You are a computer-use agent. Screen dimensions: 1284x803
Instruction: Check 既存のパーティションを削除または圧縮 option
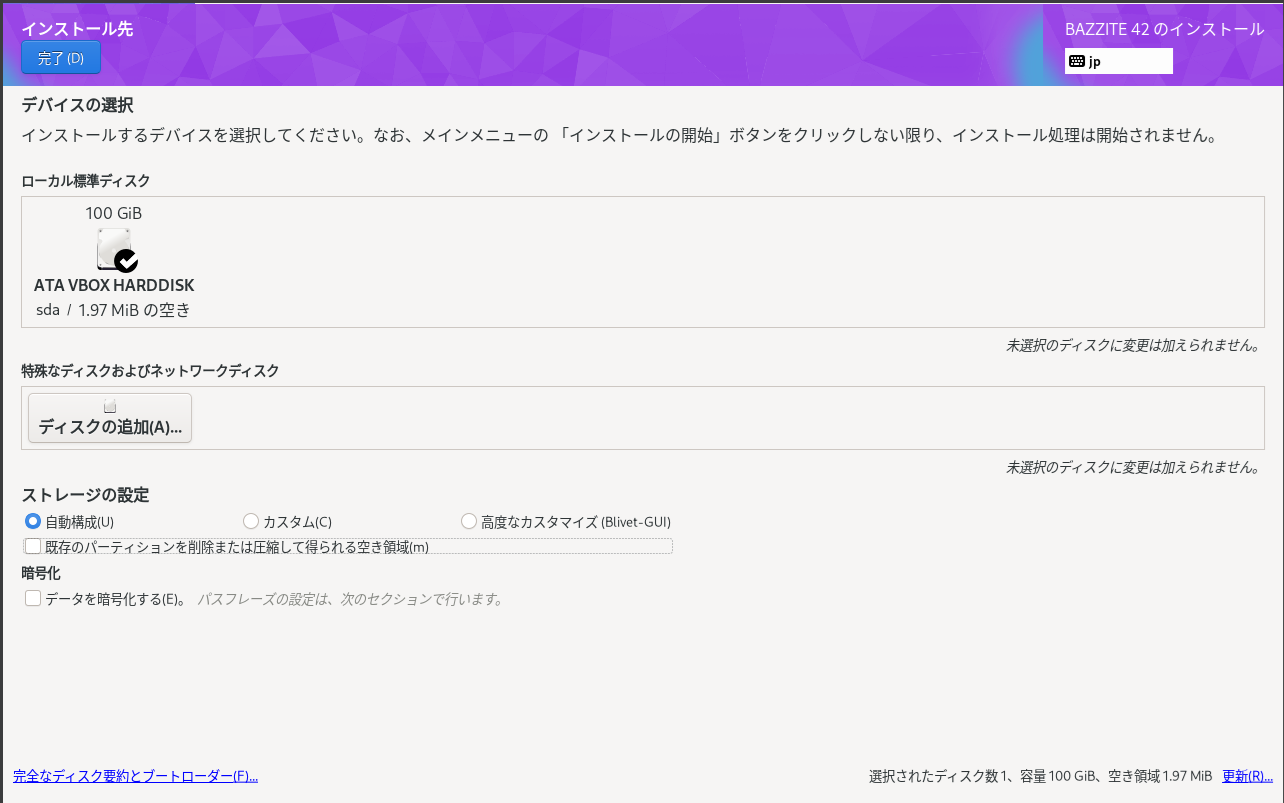[x=32, y=545]
